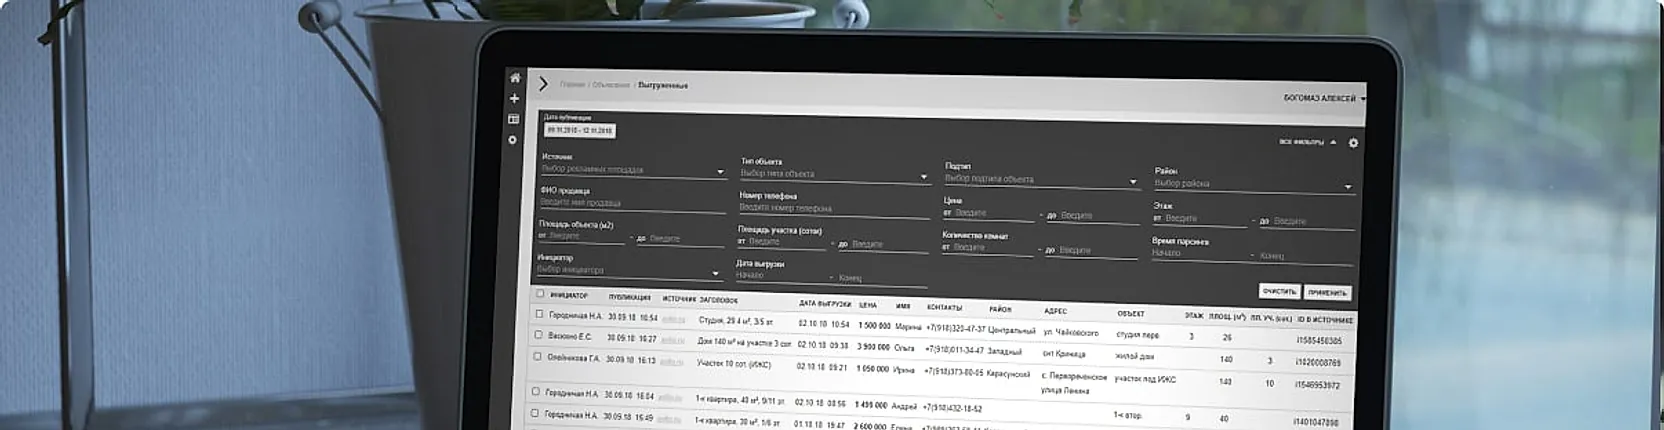Open the Богомаз Алексей user menu
Image resolution: width=1664 pixels, height=430 pixels.
click(1324, 98)
